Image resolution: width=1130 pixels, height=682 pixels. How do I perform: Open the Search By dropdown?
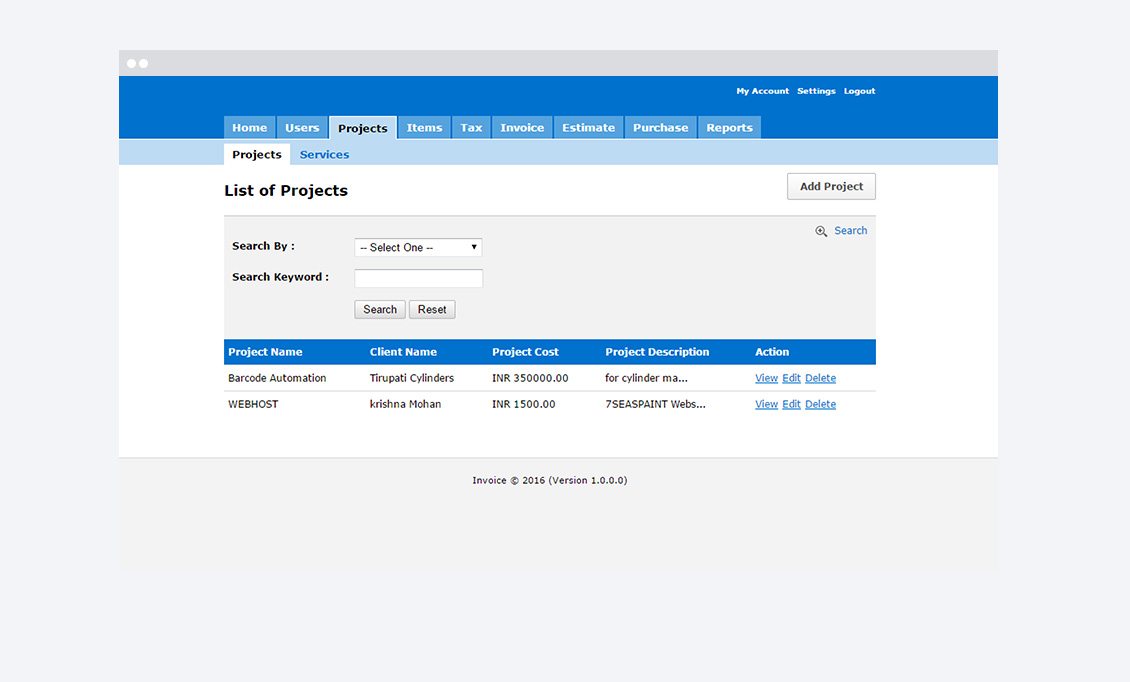point(418,247)
